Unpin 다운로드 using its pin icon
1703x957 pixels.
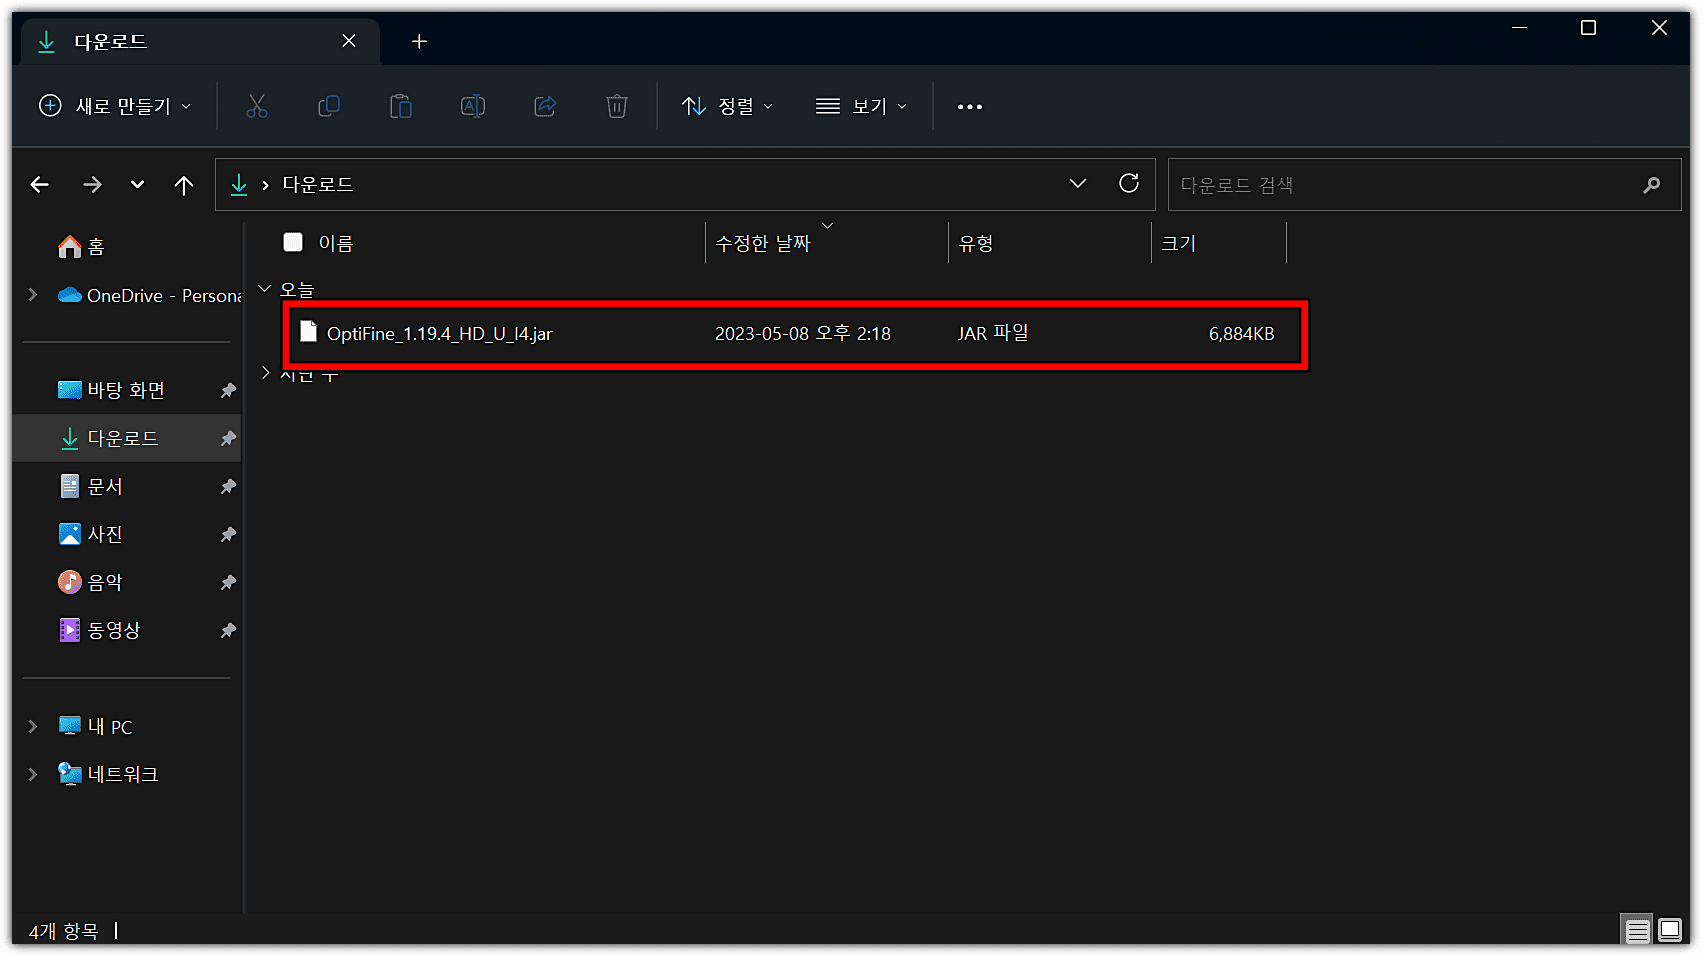point(228,438)
